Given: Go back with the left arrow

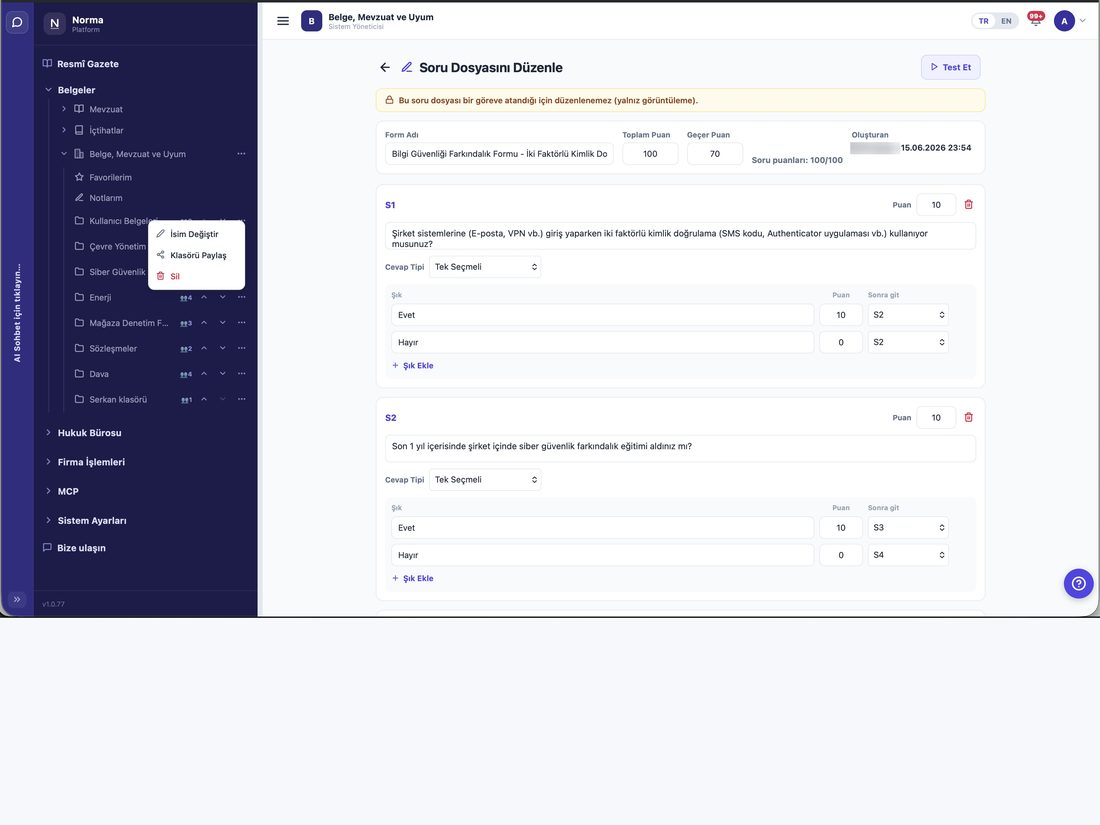Looking at the screenshot, I should point(385,67).
